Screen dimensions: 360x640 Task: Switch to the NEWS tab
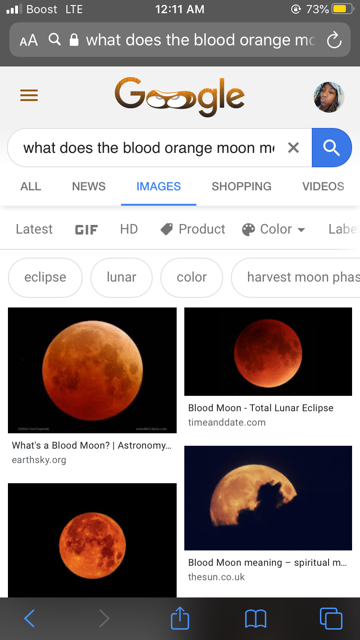(x=89, y=187)
